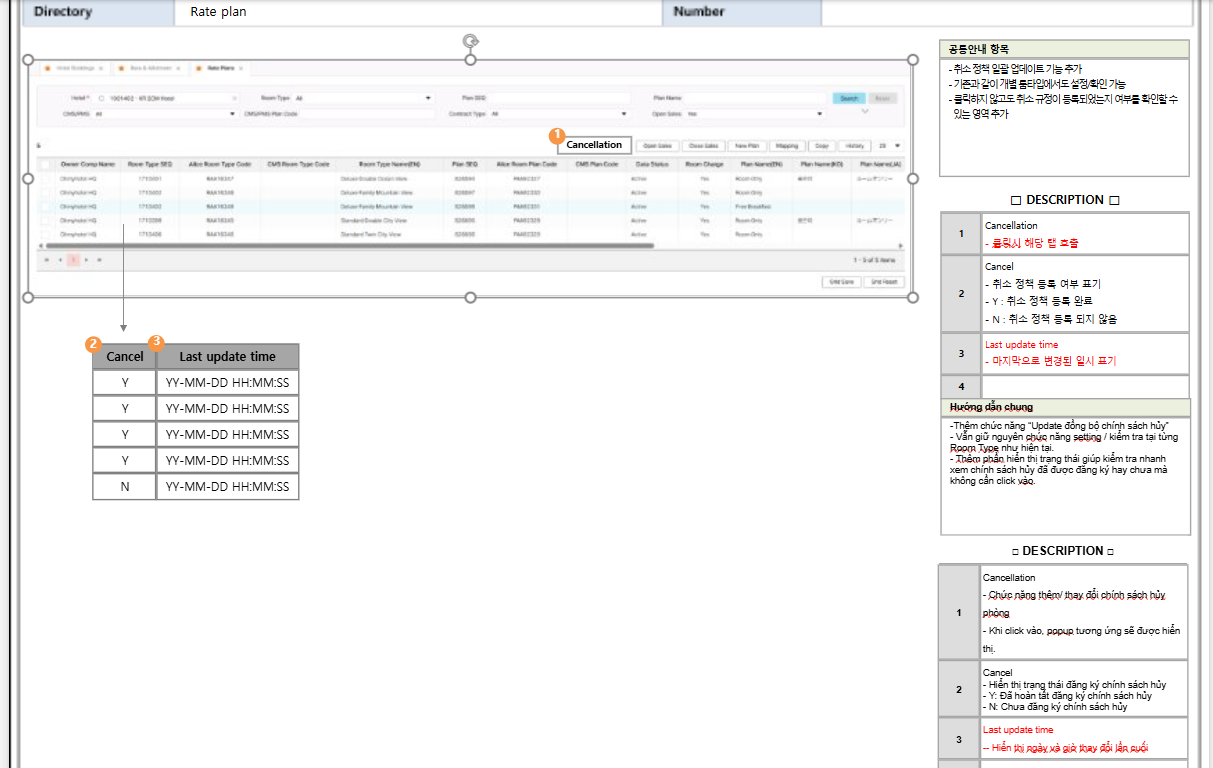Close the Rate & Allotment tab with its x
The width and height of the screenshot is (1213, 768).
coord(178,68)
